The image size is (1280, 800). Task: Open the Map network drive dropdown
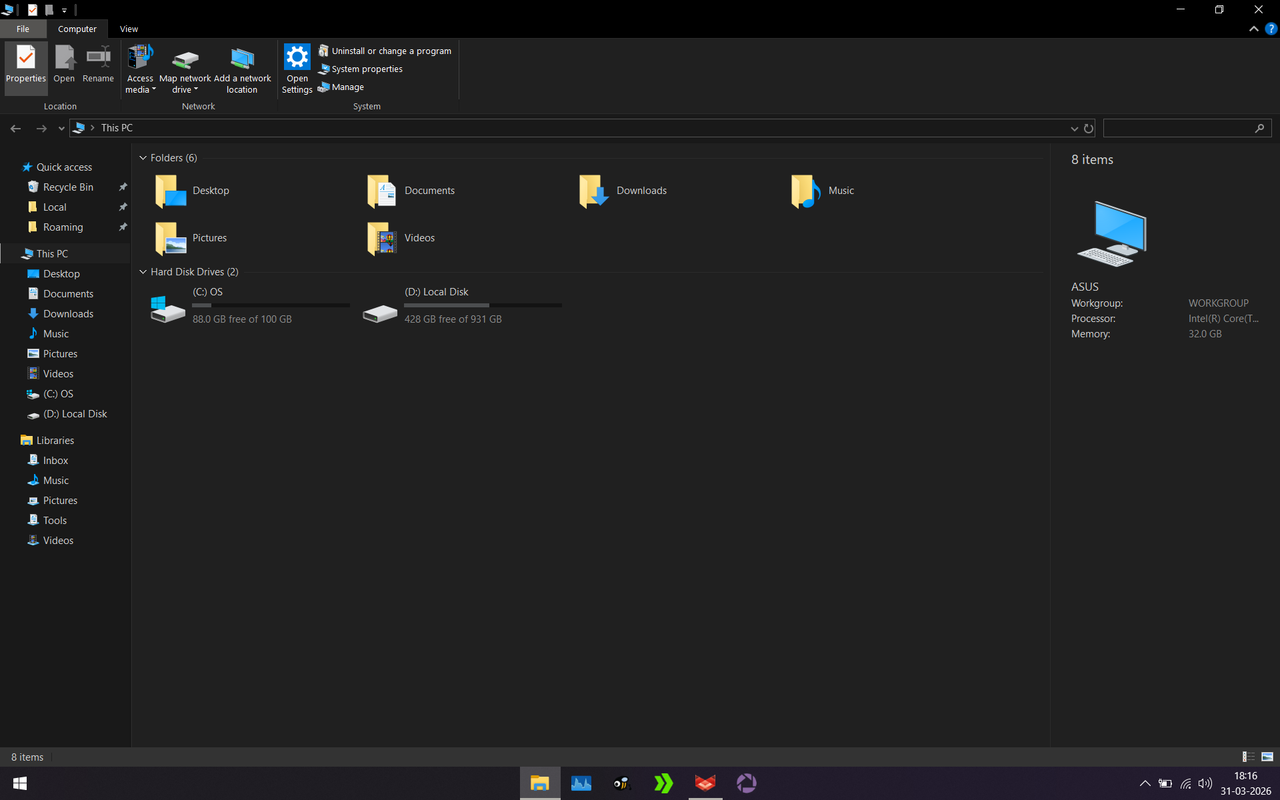point(185,68)
